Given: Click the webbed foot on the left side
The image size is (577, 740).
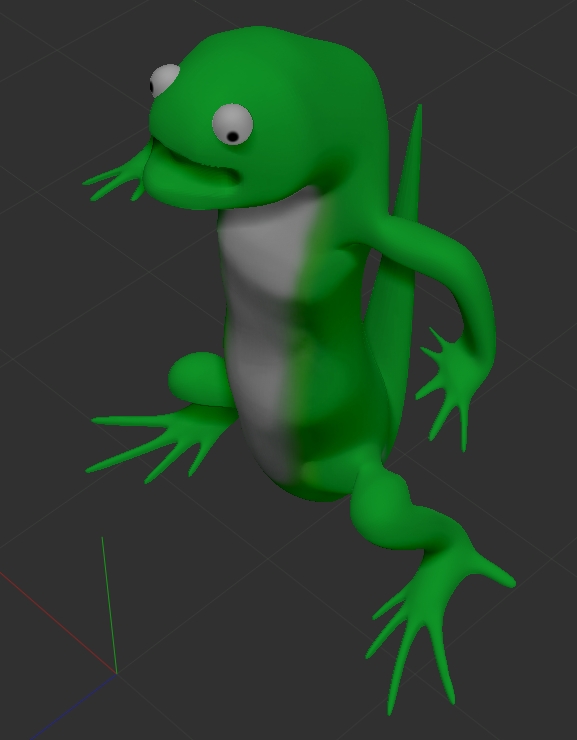Looking at the screenshot, I should pyautogui.click(x=160, y=441).
